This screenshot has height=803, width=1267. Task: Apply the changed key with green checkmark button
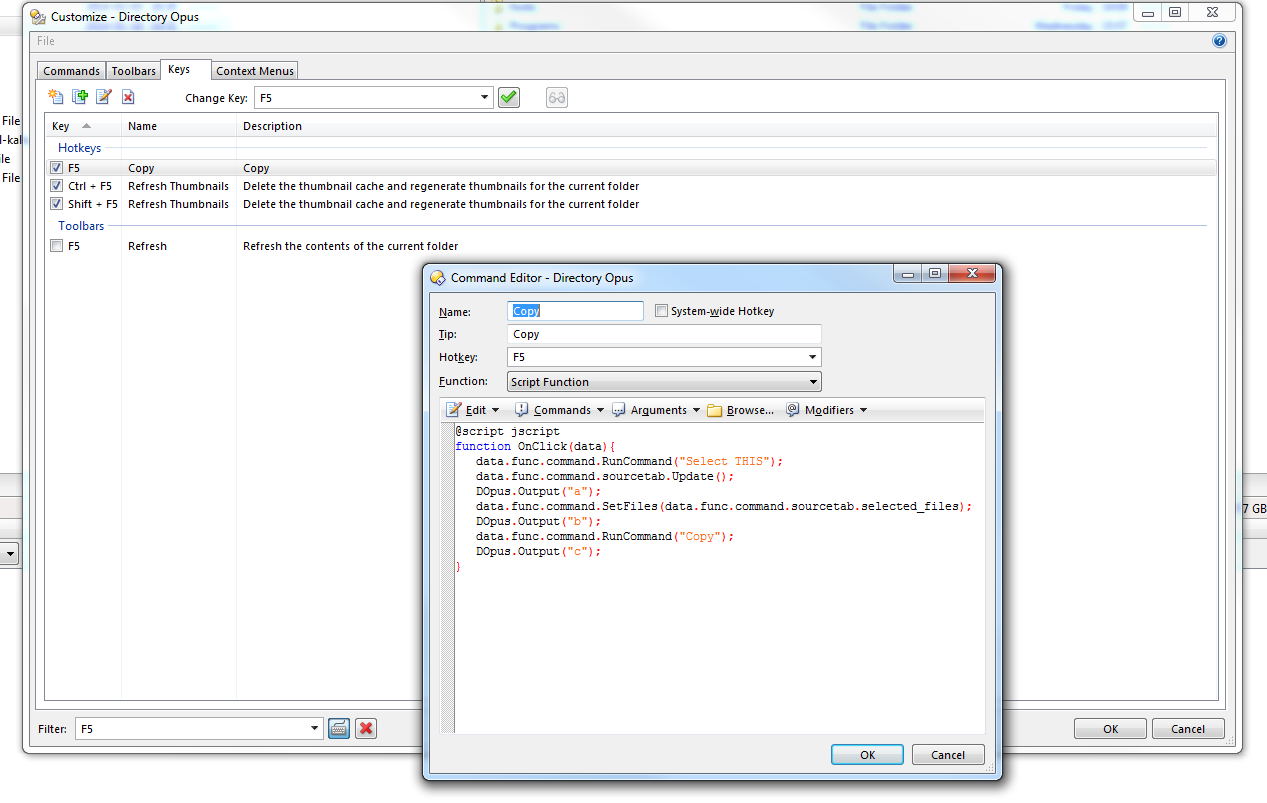tap(509, 98)
